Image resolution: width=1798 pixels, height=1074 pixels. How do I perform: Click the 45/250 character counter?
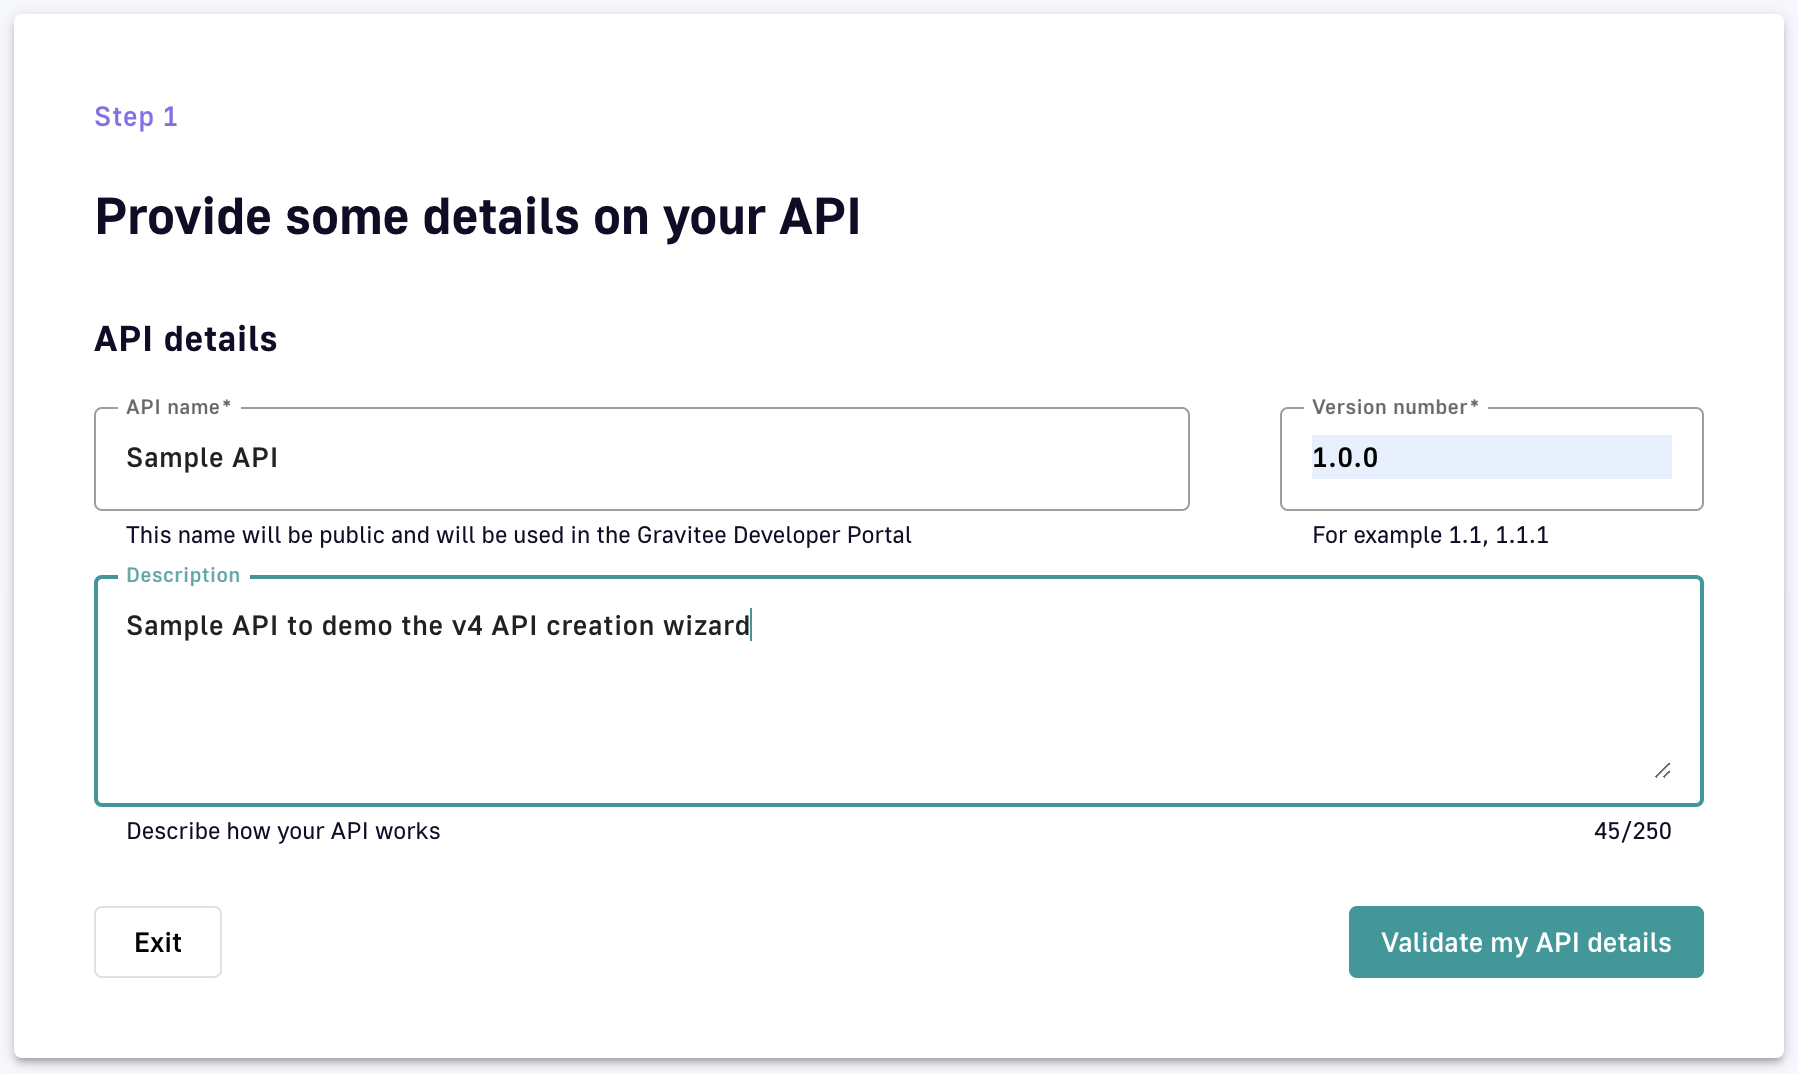[1632, 831]
